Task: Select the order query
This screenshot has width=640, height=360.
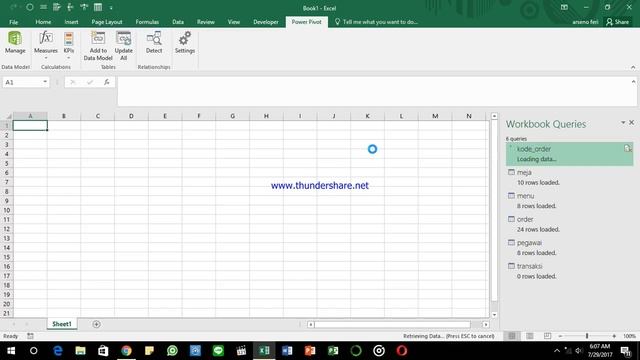Action: [x=569, y=224]
